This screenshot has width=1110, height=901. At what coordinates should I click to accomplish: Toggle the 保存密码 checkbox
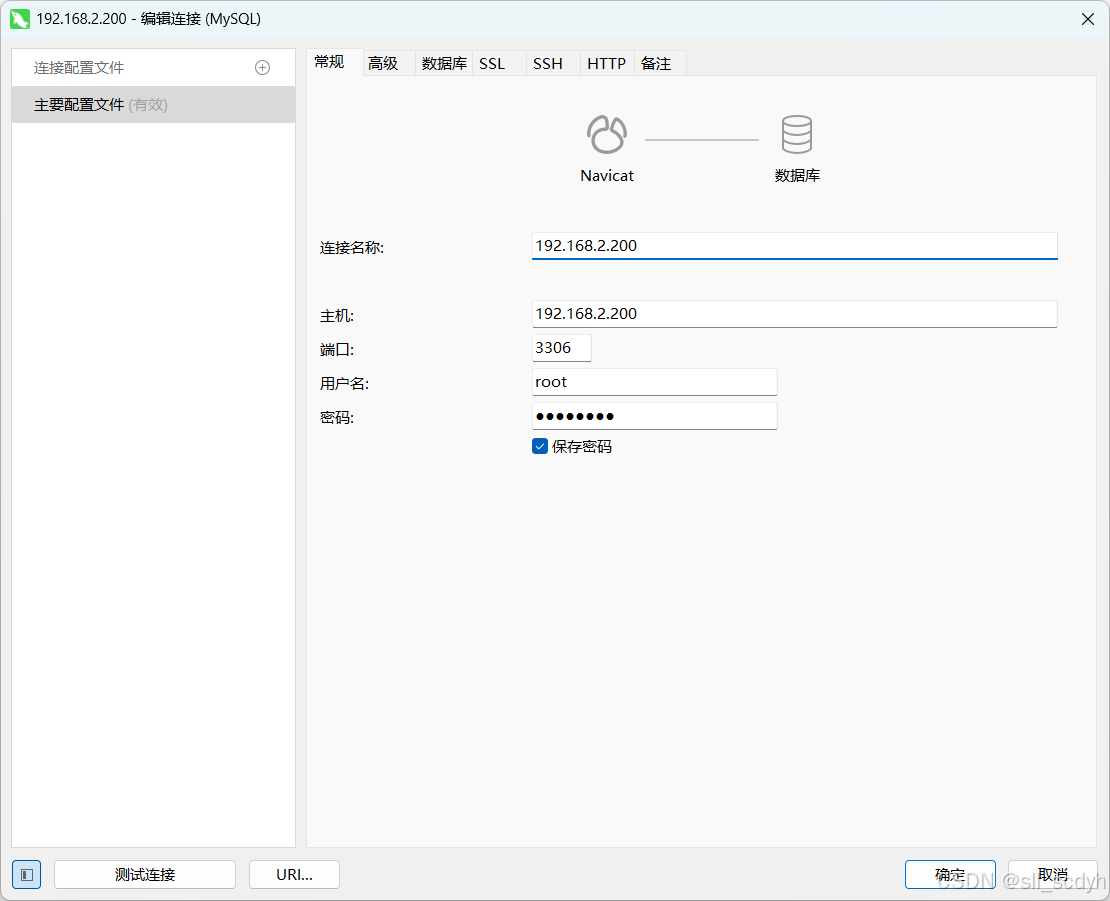(539, 447)
